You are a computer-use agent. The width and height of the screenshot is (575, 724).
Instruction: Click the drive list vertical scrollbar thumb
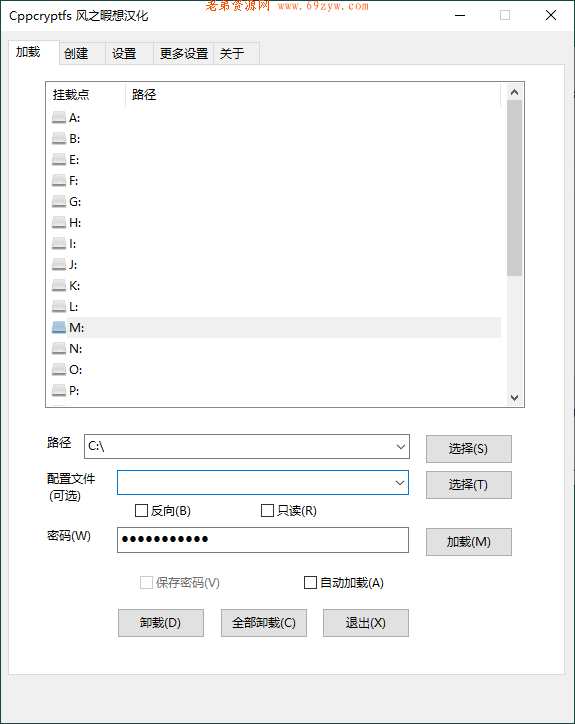pyautogui.click(x=514, y=187)
